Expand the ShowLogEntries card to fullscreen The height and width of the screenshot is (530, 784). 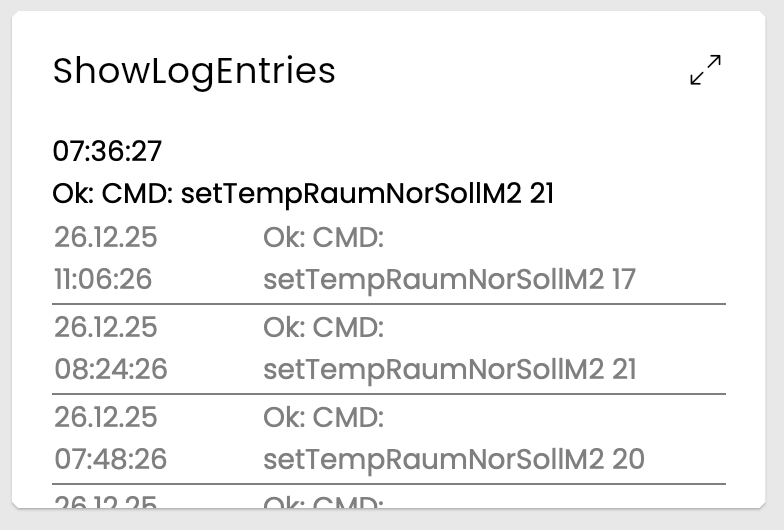[x=706, y=70]
